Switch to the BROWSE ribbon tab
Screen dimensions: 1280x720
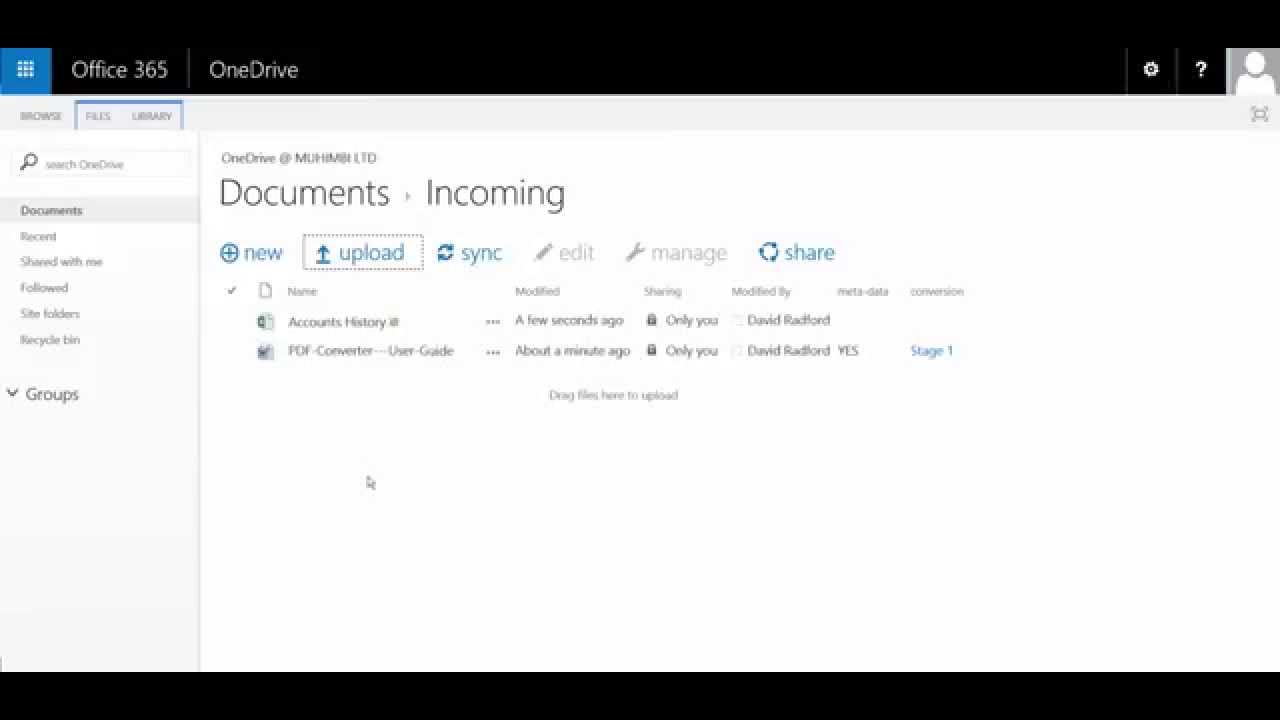point(41,116)
